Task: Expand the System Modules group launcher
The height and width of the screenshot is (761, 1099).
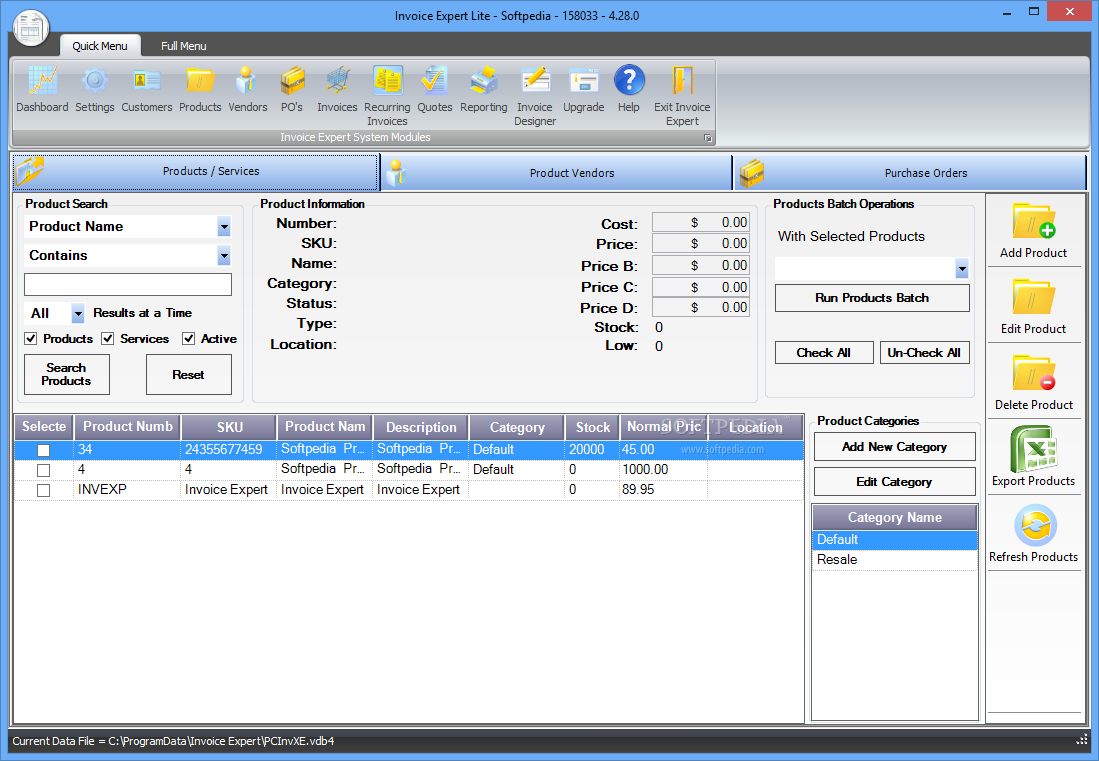Action: tap(707, 138)
